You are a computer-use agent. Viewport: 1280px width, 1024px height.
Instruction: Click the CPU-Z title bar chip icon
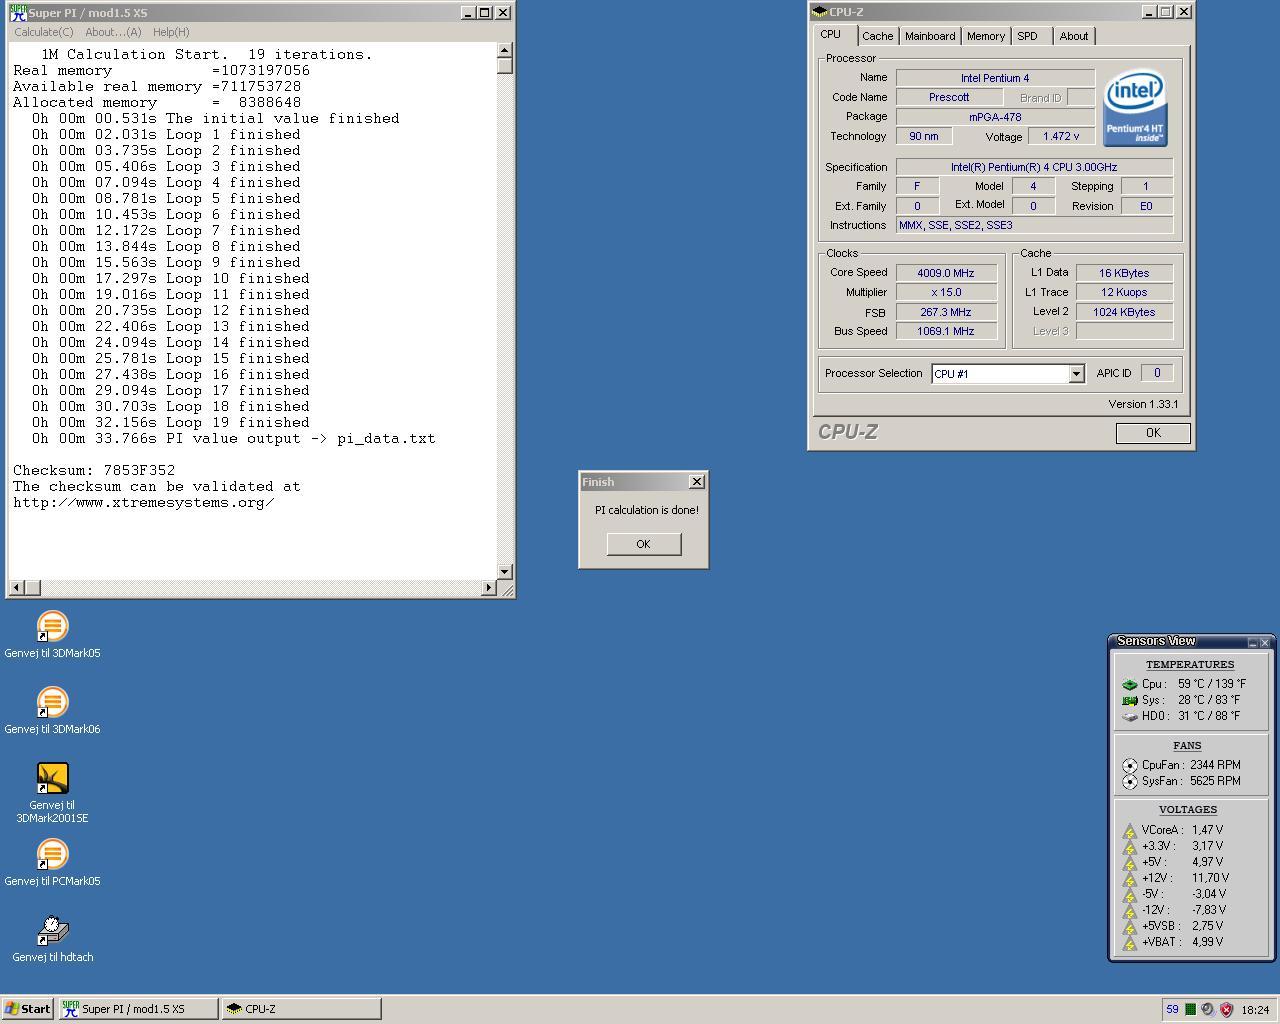[820, 12]
